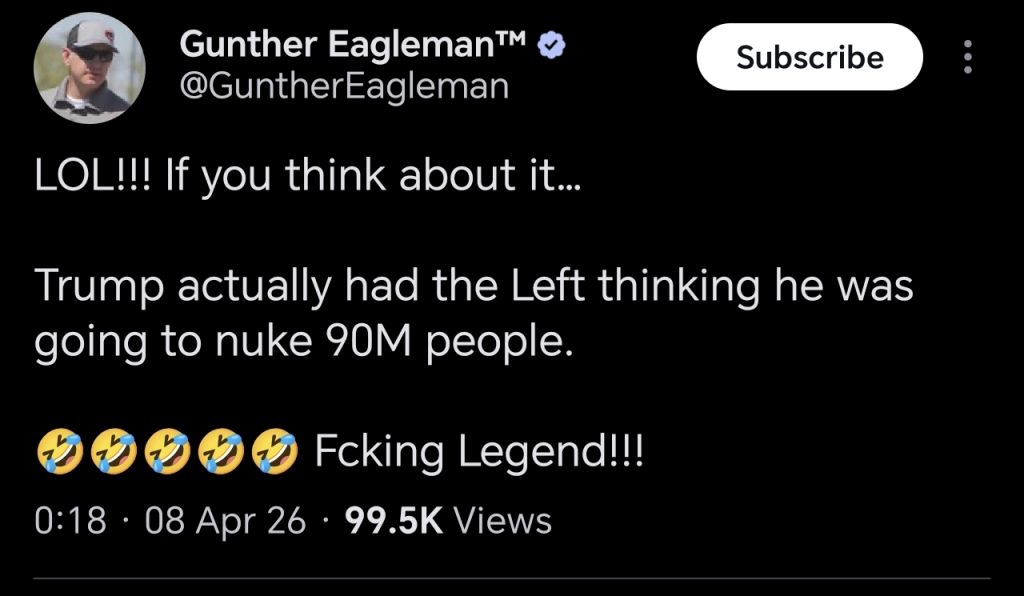Click the "Fcking Legend!!!" text

(480, 452)
